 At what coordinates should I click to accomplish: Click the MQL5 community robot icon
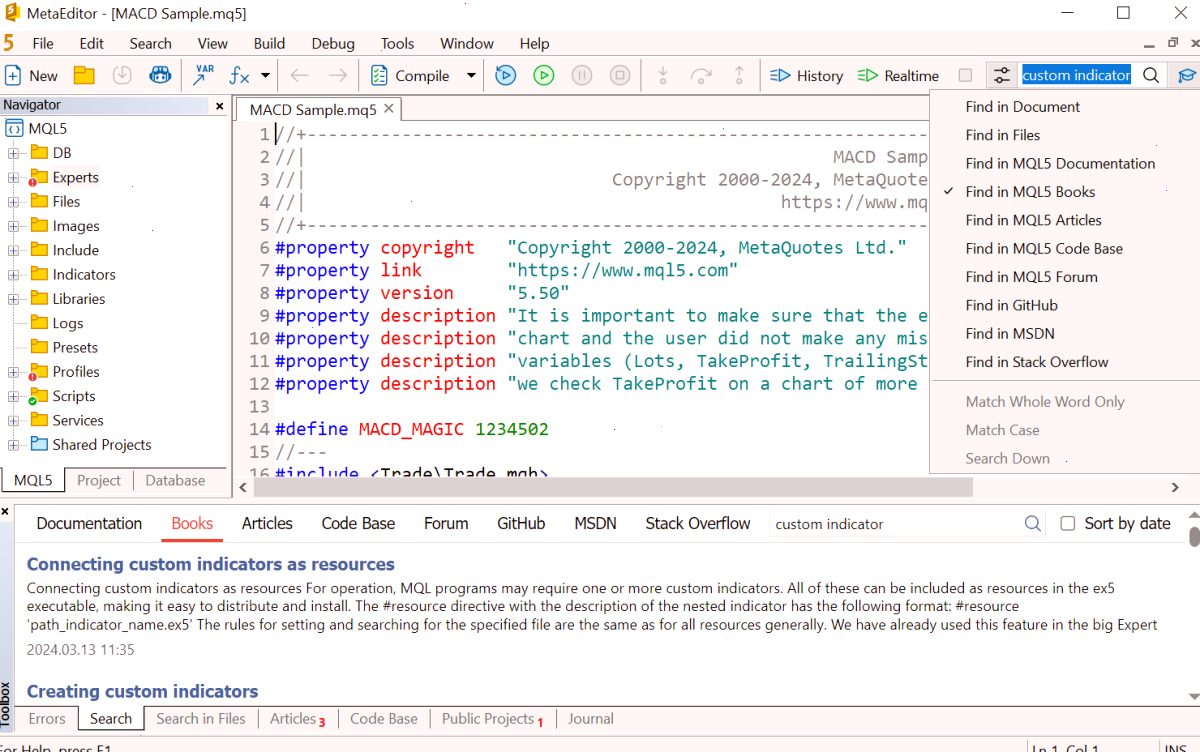160,75
